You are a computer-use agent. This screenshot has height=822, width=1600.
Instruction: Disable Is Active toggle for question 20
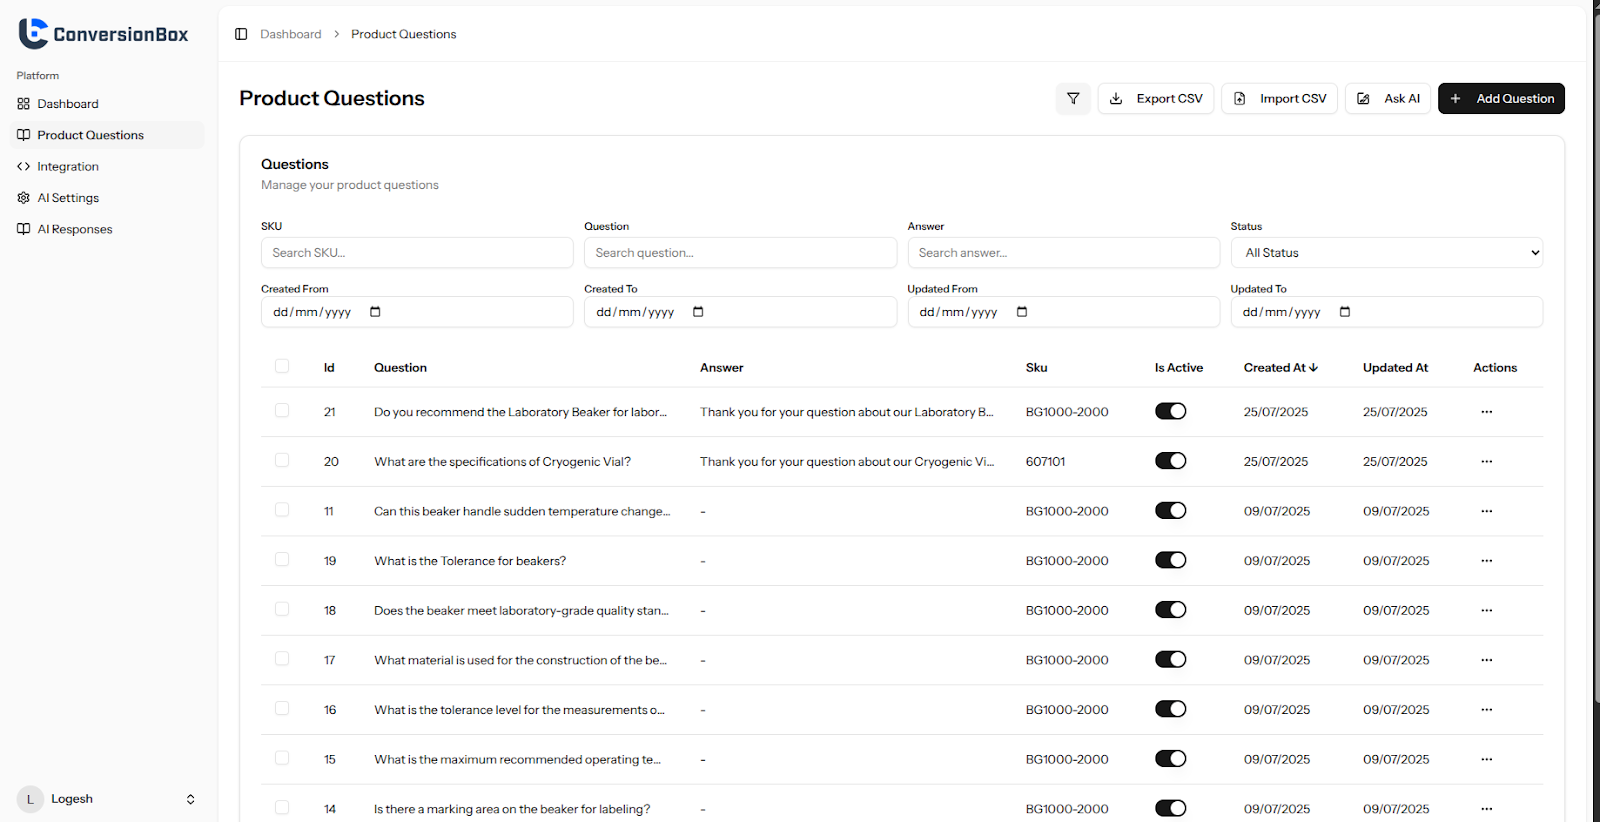(1170, 461)
